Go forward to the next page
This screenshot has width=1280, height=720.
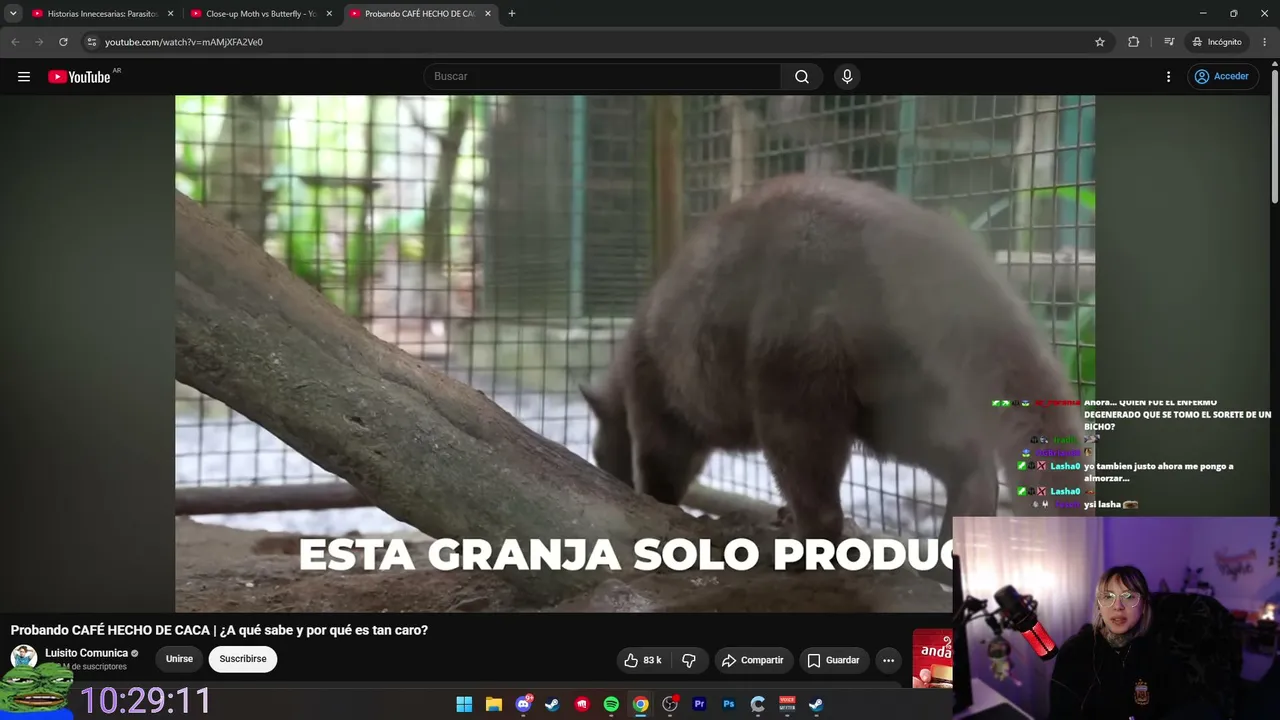tap(39, 42)
